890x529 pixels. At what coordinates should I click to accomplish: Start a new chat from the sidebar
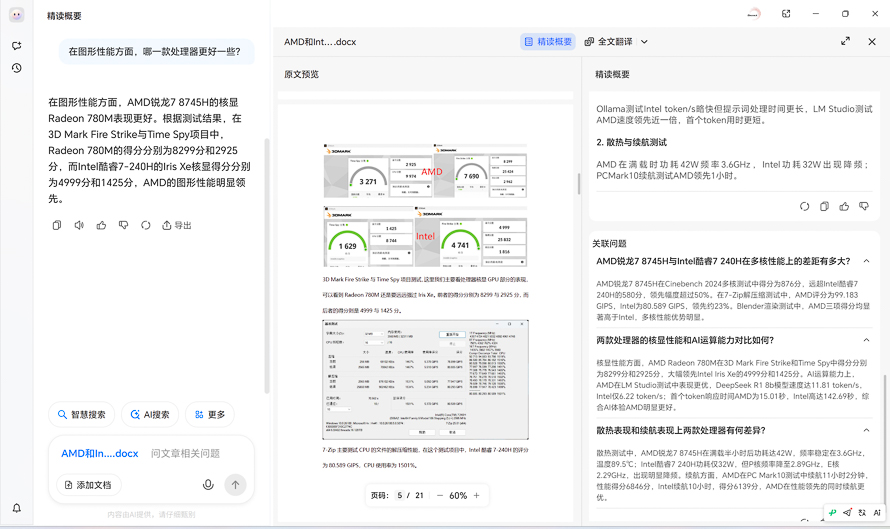16,45
